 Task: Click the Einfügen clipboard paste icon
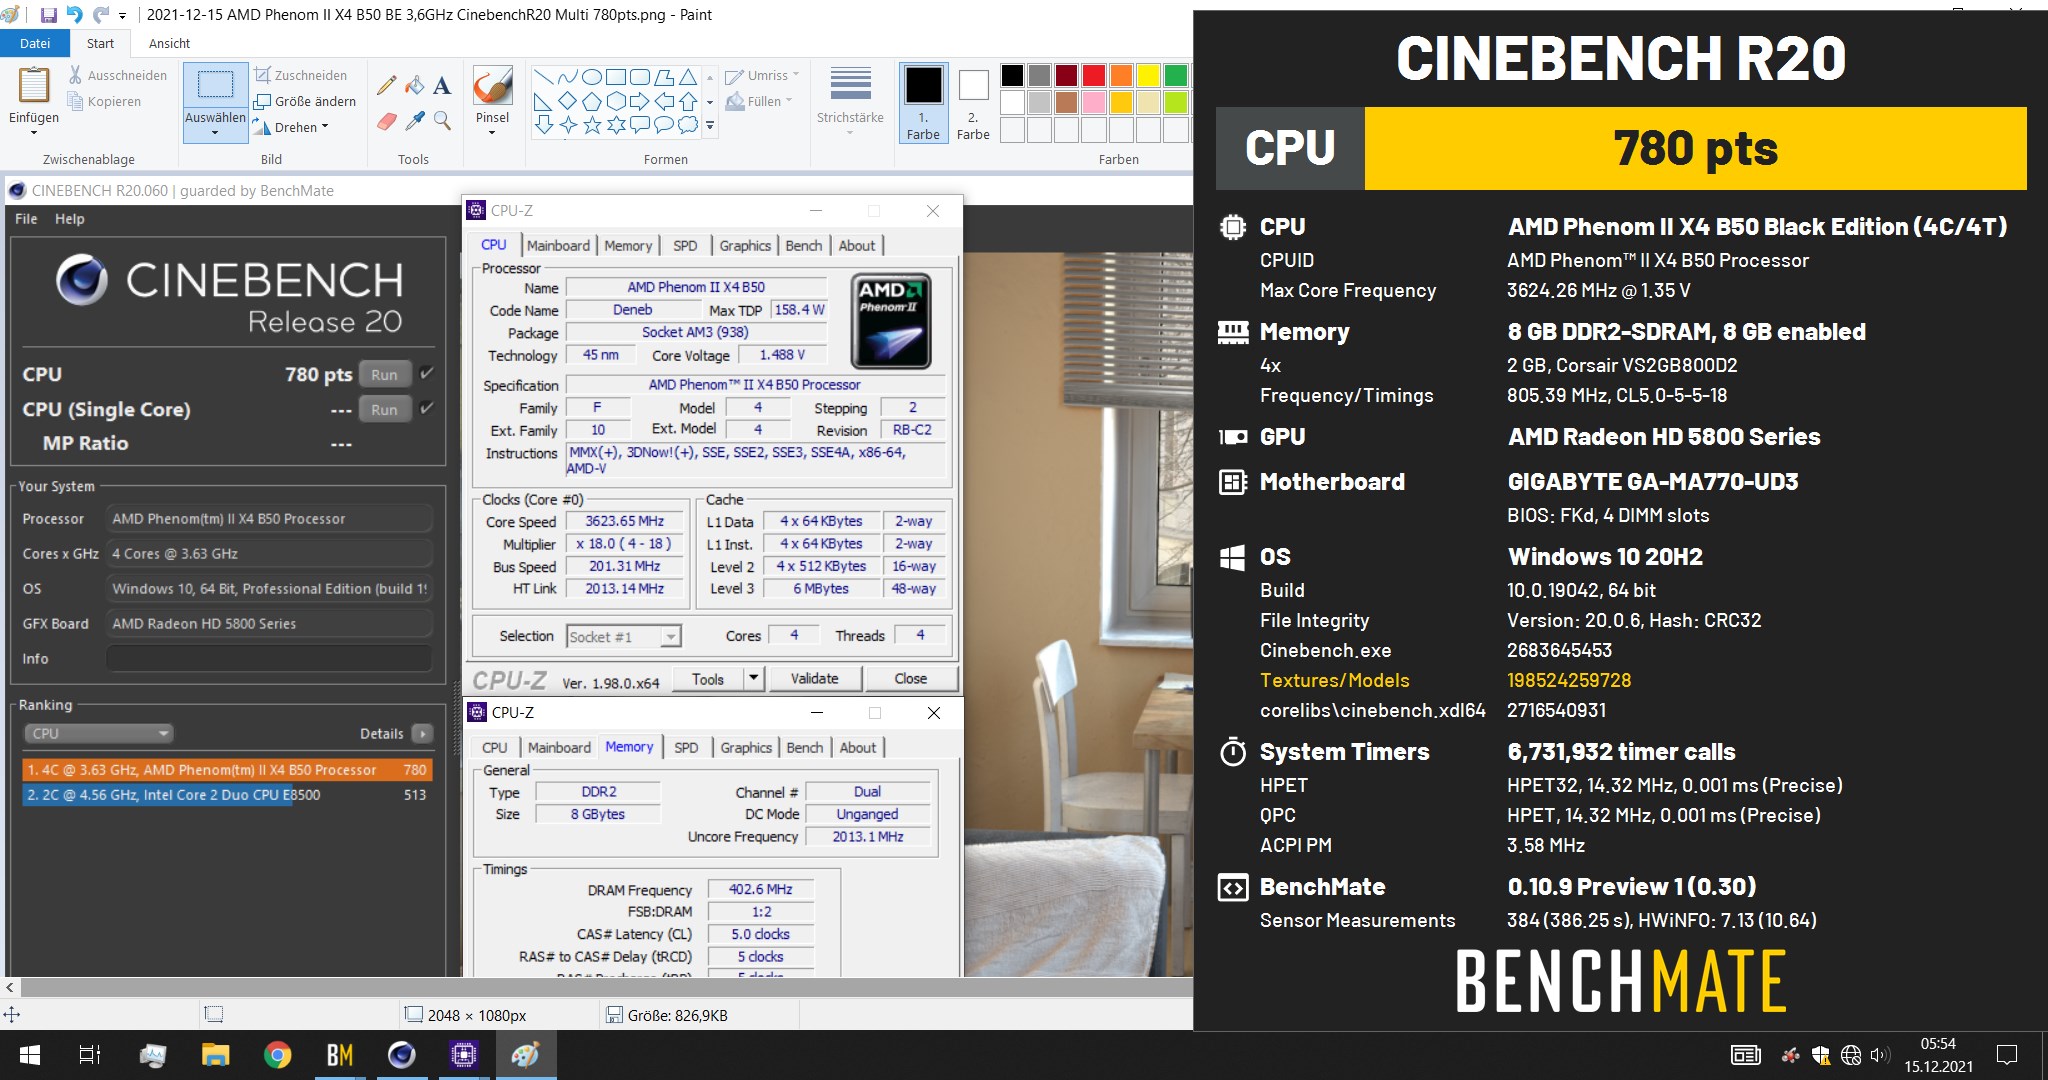click(34, 86)
